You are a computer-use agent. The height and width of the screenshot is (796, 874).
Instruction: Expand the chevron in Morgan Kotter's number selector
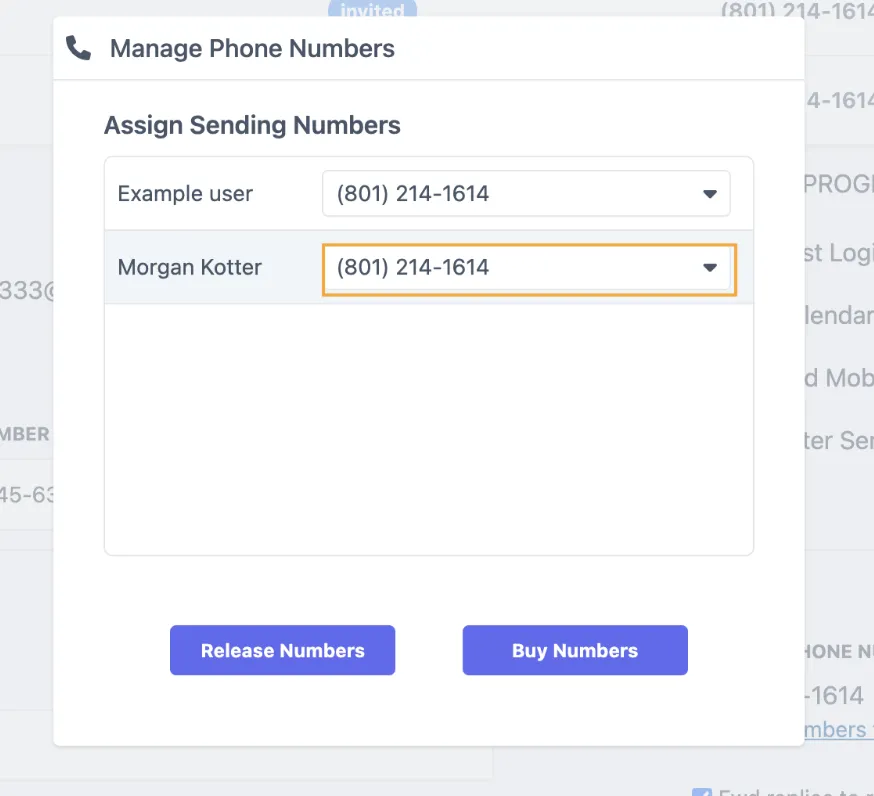coord(710,268)
